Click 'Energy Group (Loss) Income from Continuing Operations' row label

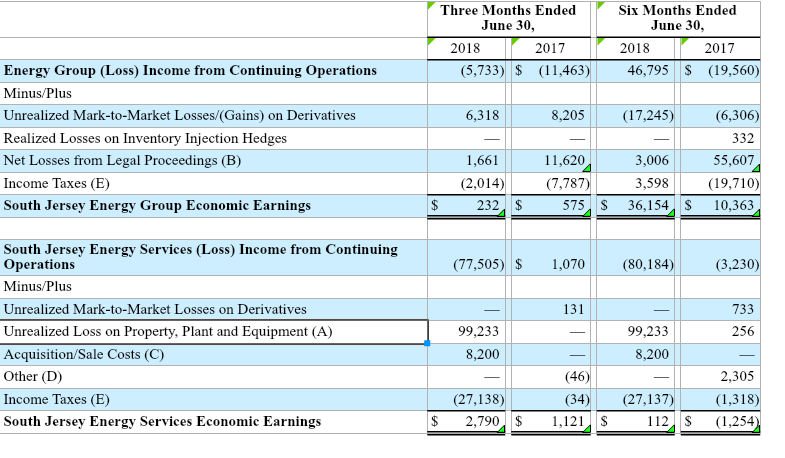pyautogui.click(x=190, y=71)
